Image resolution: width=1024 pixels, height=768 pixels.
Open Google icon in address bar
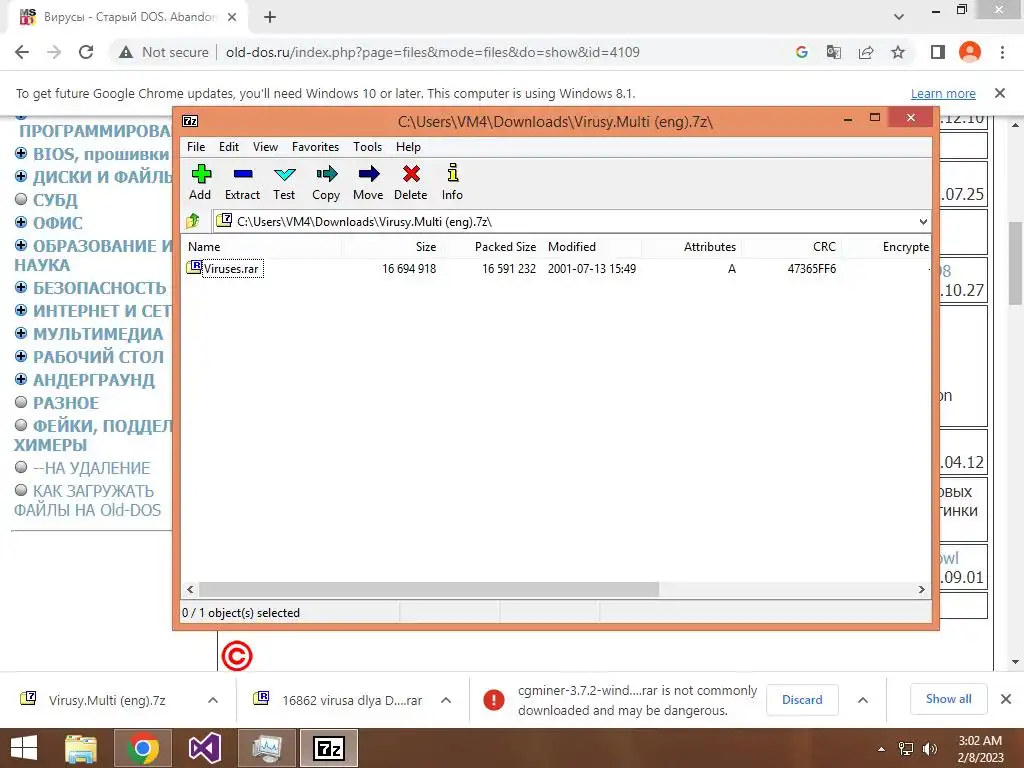(x=801, y=52)
